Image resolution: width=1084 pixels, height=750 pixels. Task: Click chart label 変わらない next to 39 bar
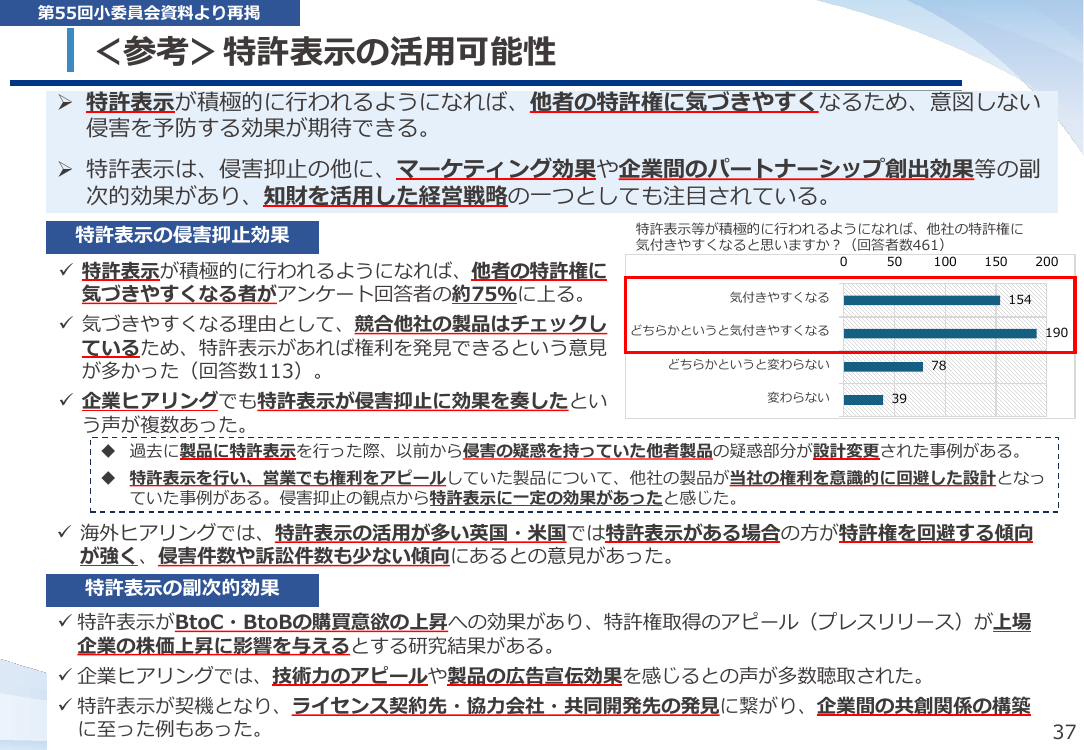click(798, 397)
